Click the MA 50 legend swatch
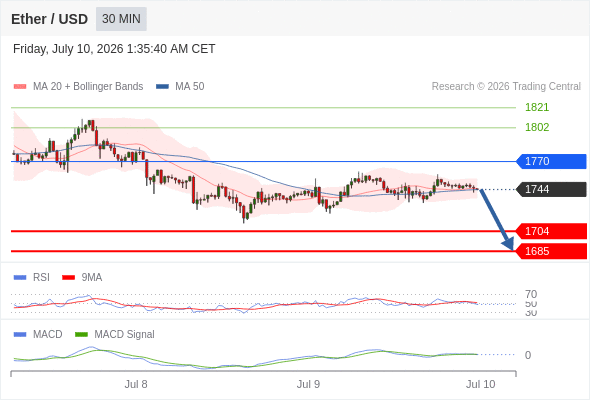The image size is (590, 400). (x=162, y=87)
